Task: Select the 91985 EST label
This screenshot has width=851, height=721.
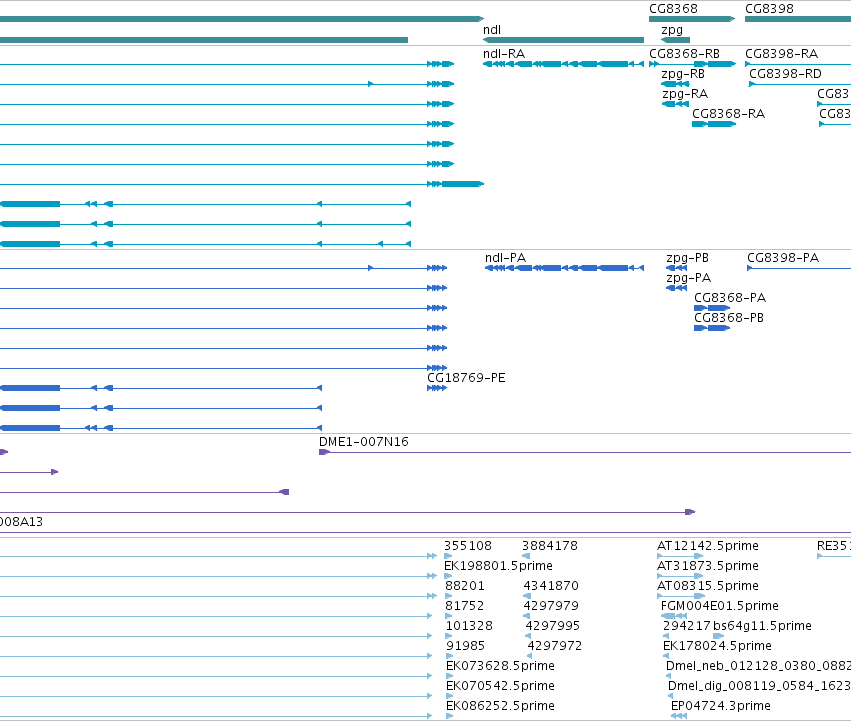Action: click(x=465, y=646)
